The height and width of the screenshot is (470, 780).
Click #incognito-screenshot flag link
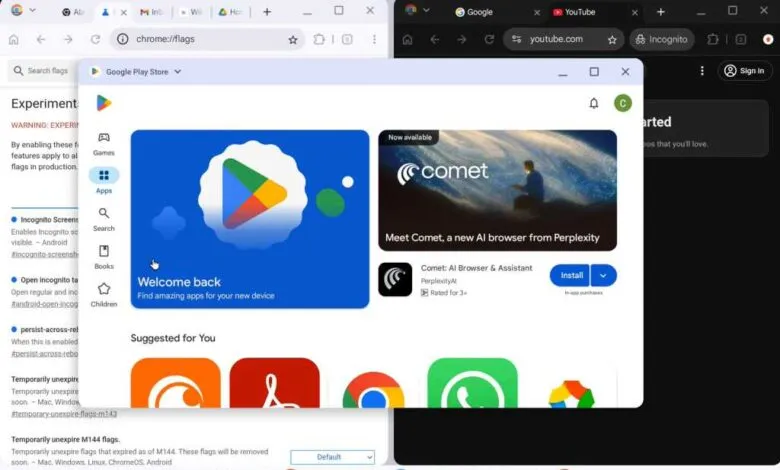tap(45, 254)
